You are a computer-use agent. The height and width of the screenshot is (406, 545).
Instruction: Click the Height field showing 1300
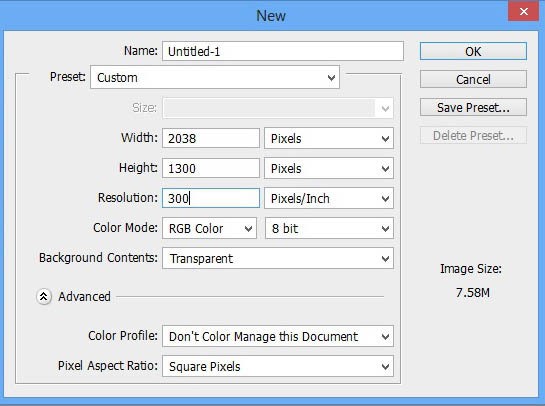tap(211, 169)
